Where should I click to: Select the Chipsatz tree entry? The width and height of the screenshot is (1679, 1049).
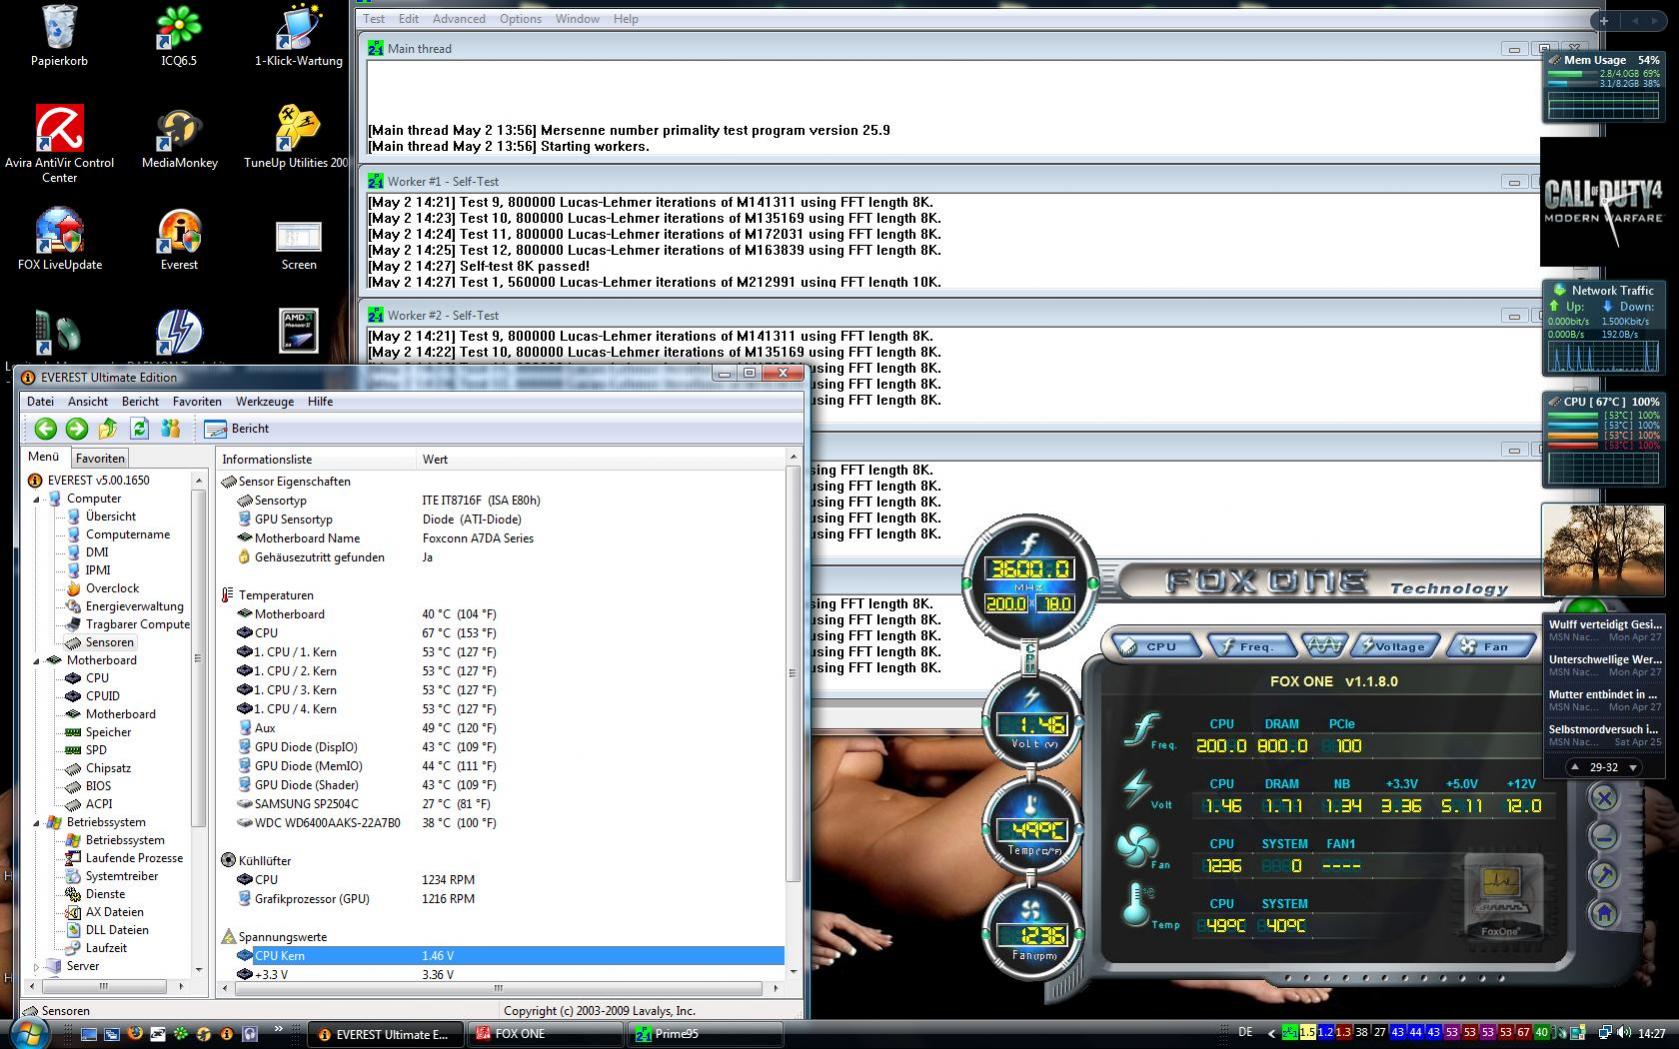[108, 768]
